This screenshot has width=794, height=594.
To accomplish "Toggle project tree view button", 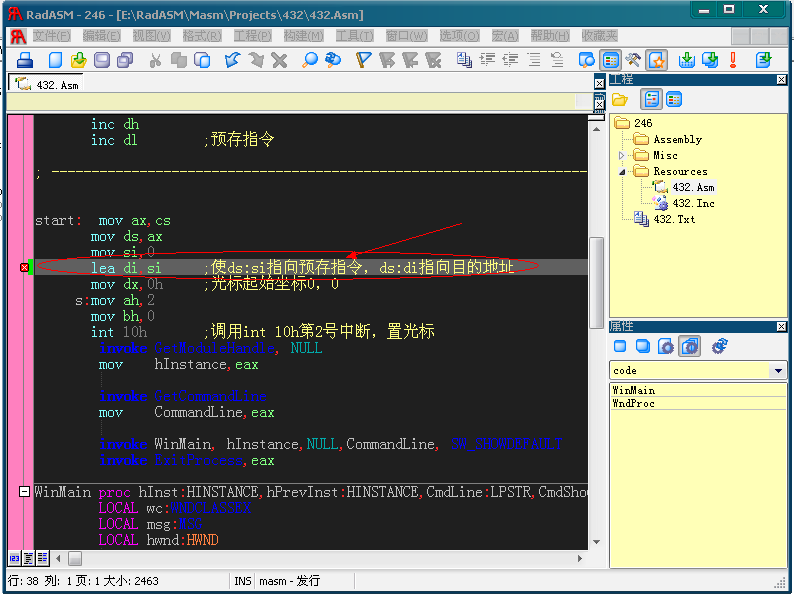I will [651, 99].
